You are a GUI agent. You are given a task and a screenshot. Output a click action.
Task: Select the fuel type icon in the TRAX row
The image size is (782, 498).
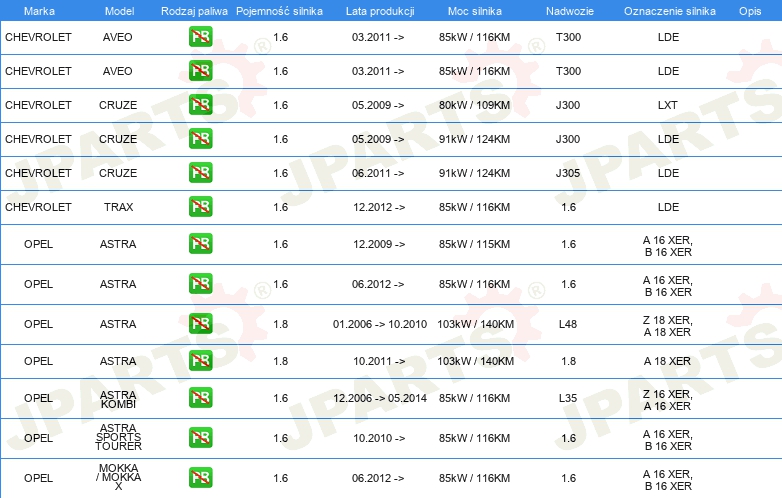tap(200, 207)
